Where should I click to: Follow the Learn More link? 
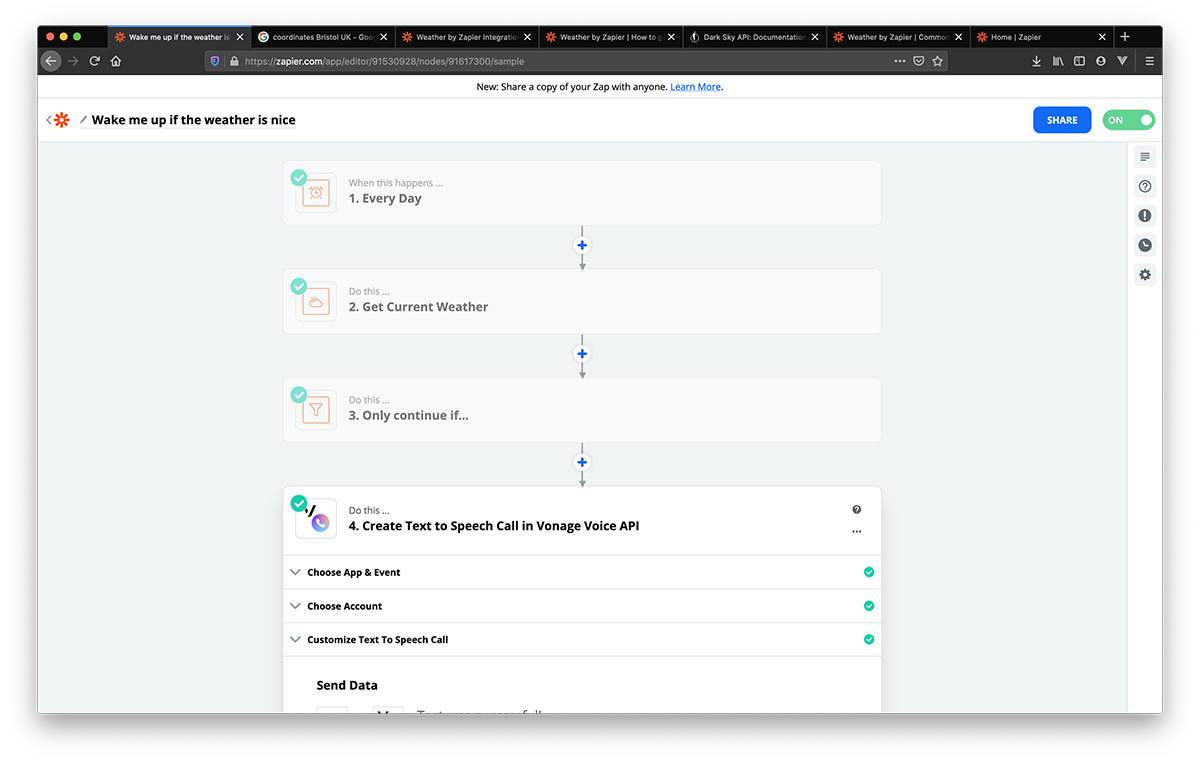point(695,87)
